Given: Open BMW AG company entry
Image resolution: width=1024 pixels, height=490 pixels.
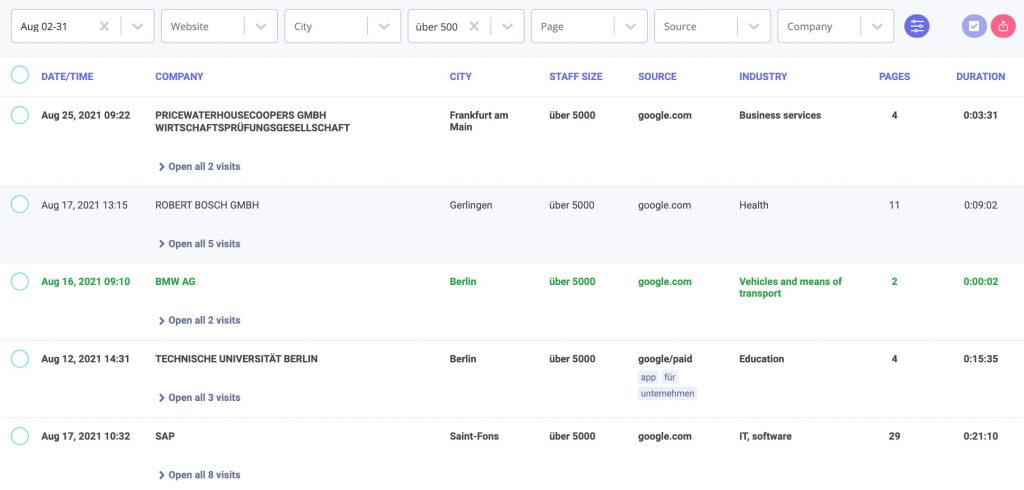Looking at the screenshot, I should [x=175, y=282].
